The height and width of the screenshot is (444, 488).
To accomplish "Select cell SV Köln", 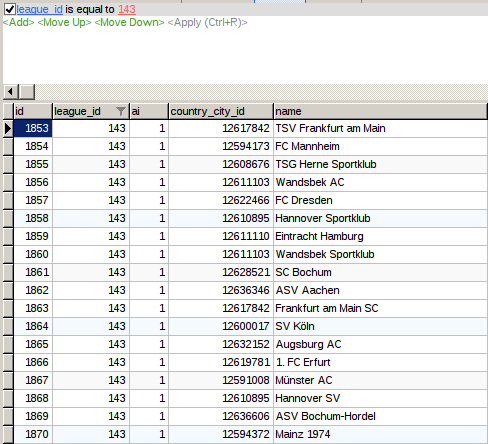I will 380,326.
